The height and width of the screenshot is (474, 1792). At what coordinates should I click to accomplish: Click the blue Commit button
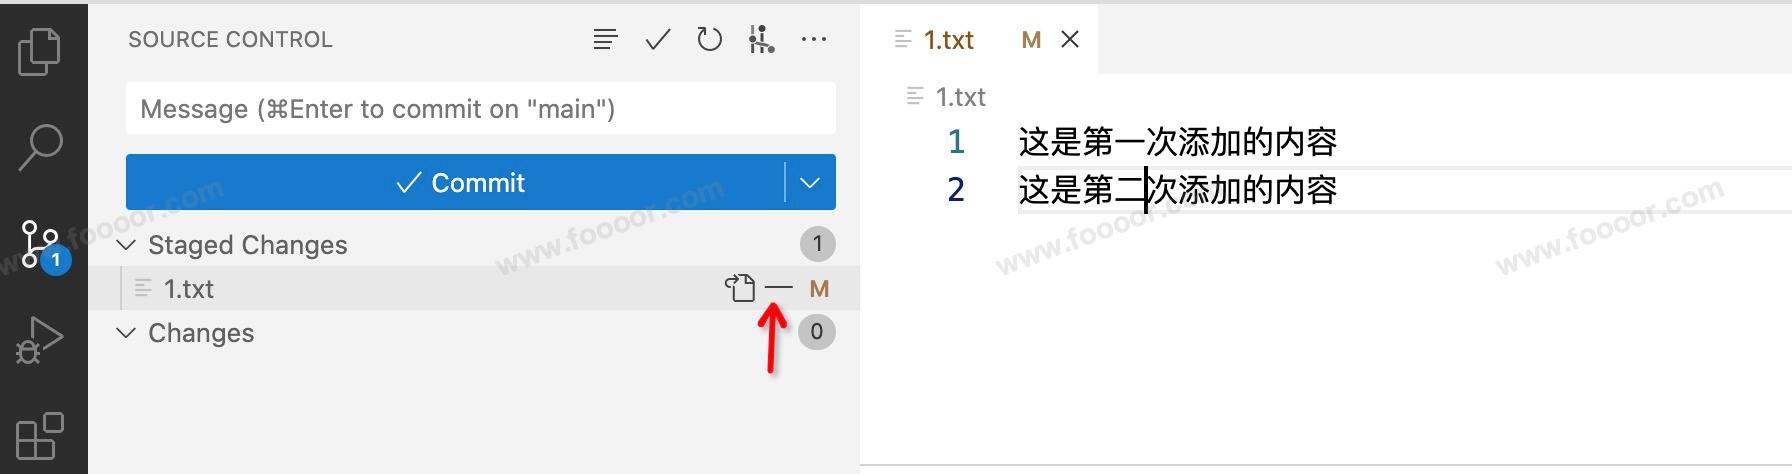pyautogui.click(x=455, y=183)
